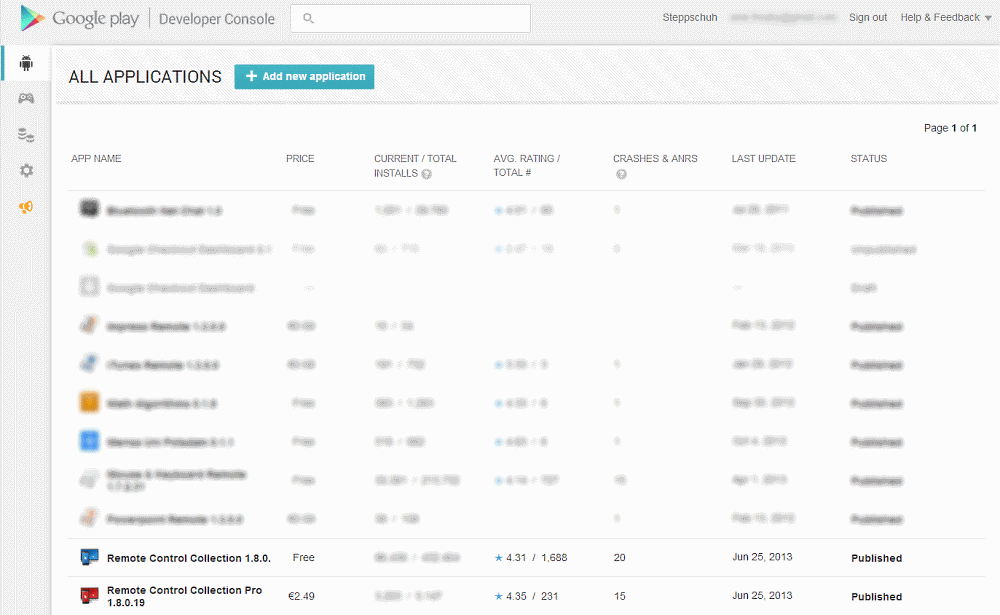The image size is (1000, 615).
Task: Click CRASHES & ANRS column header
Action: click(655, 159)
